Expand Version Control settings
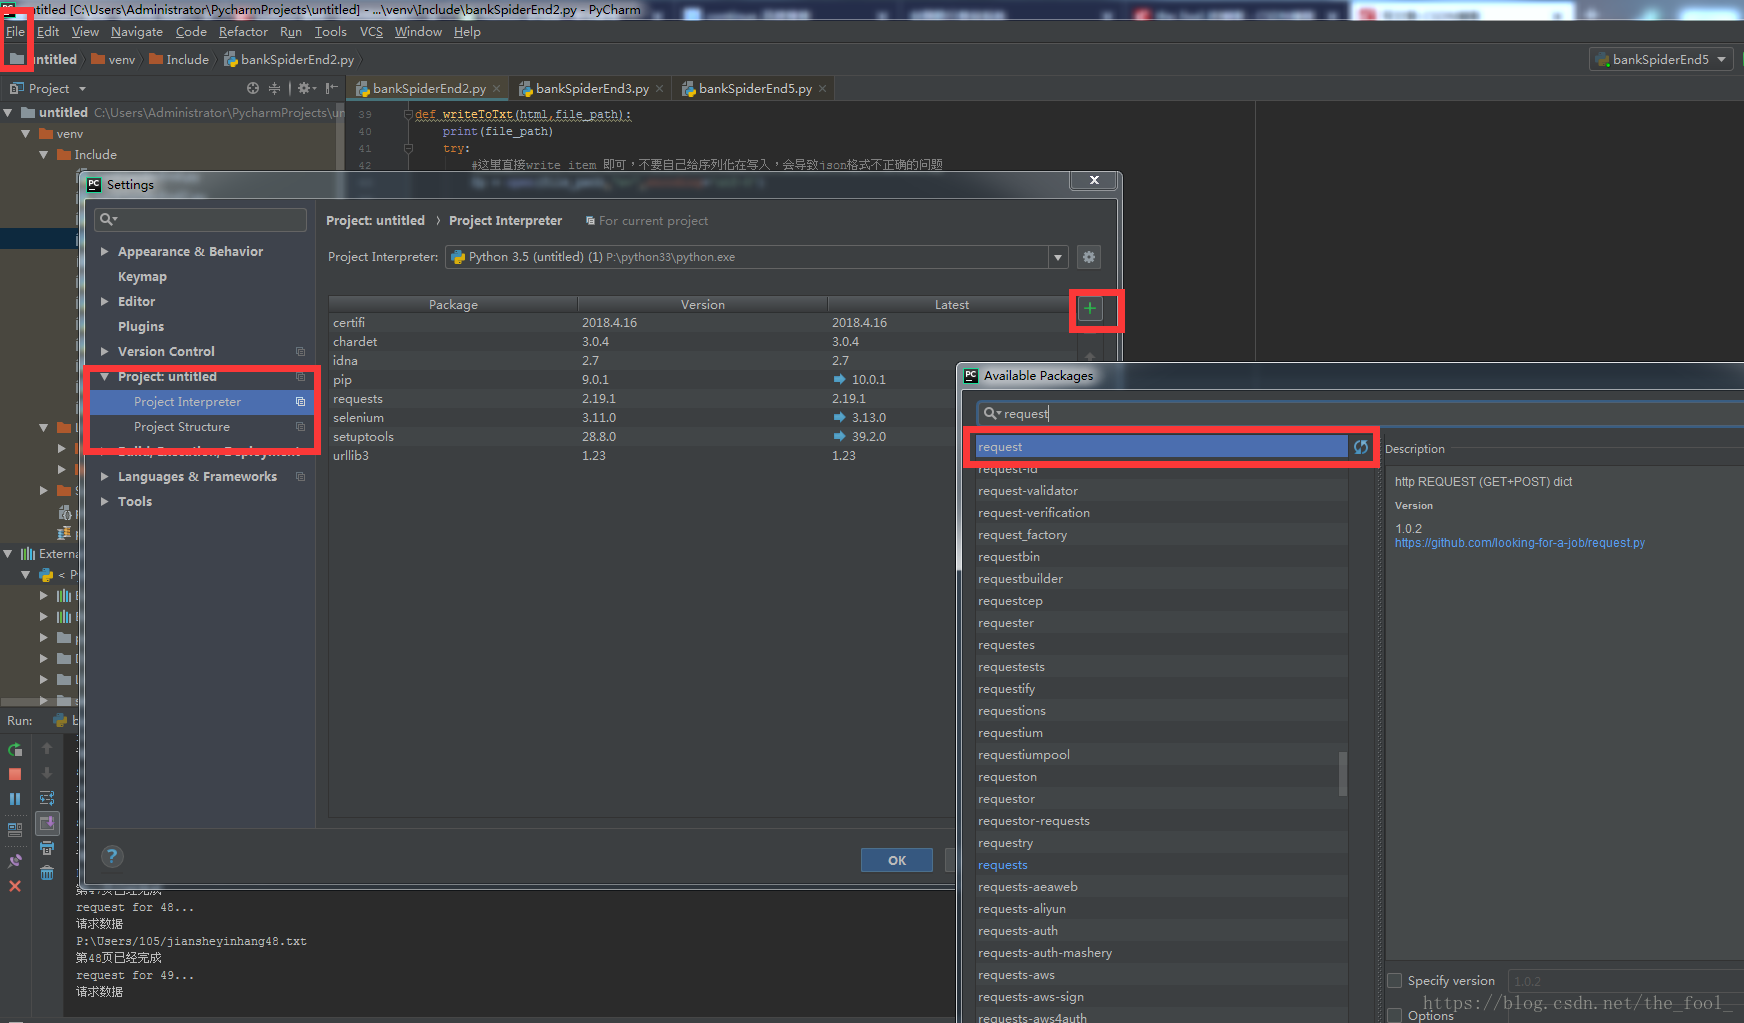 (104, 352)
